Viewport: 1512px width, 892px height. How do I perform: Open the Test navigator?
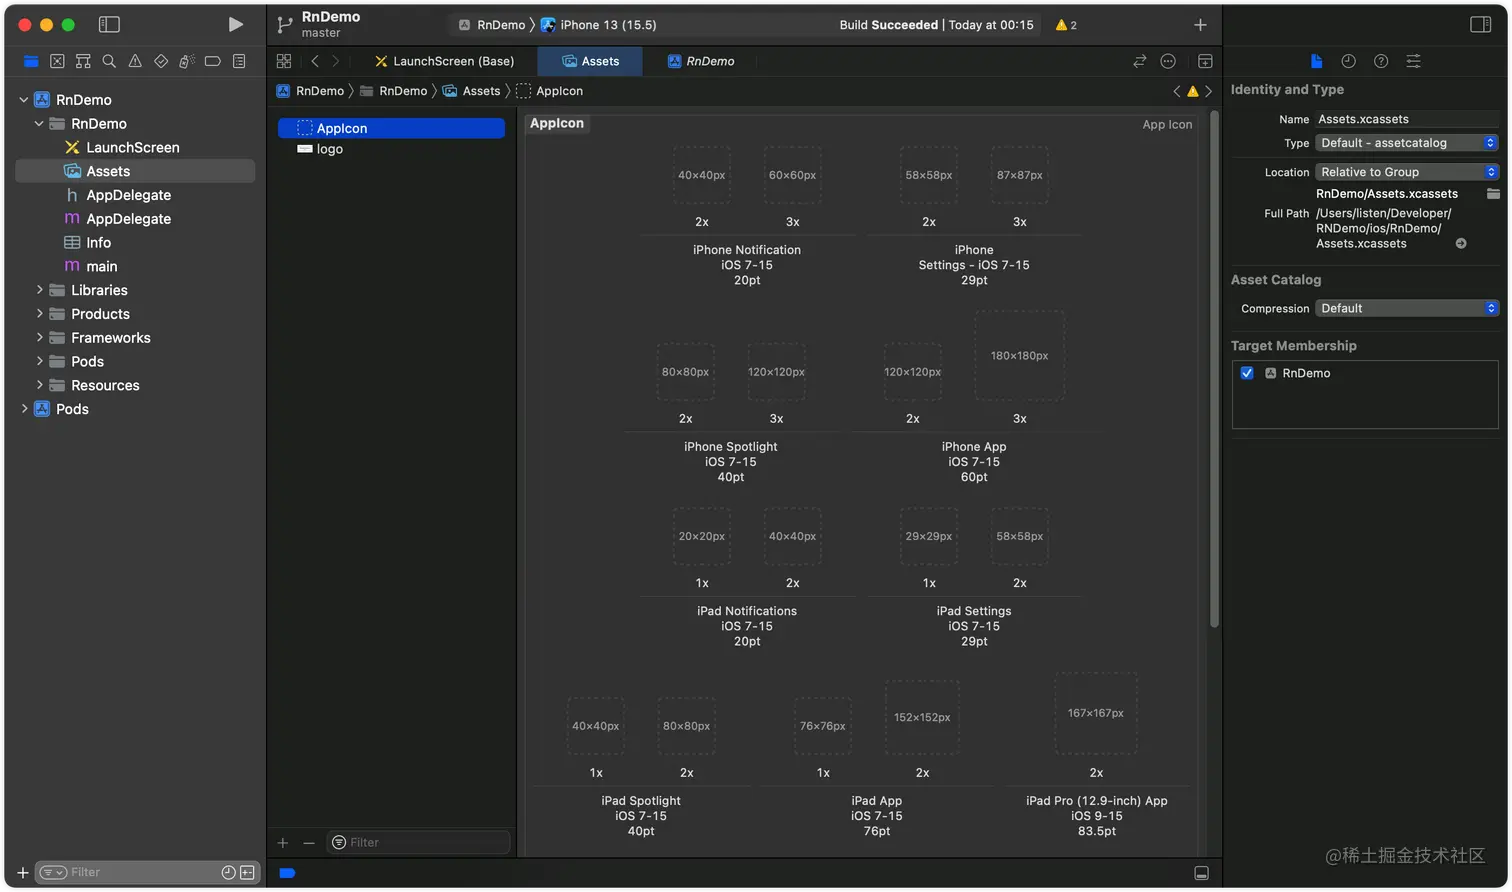pos(161,61)
